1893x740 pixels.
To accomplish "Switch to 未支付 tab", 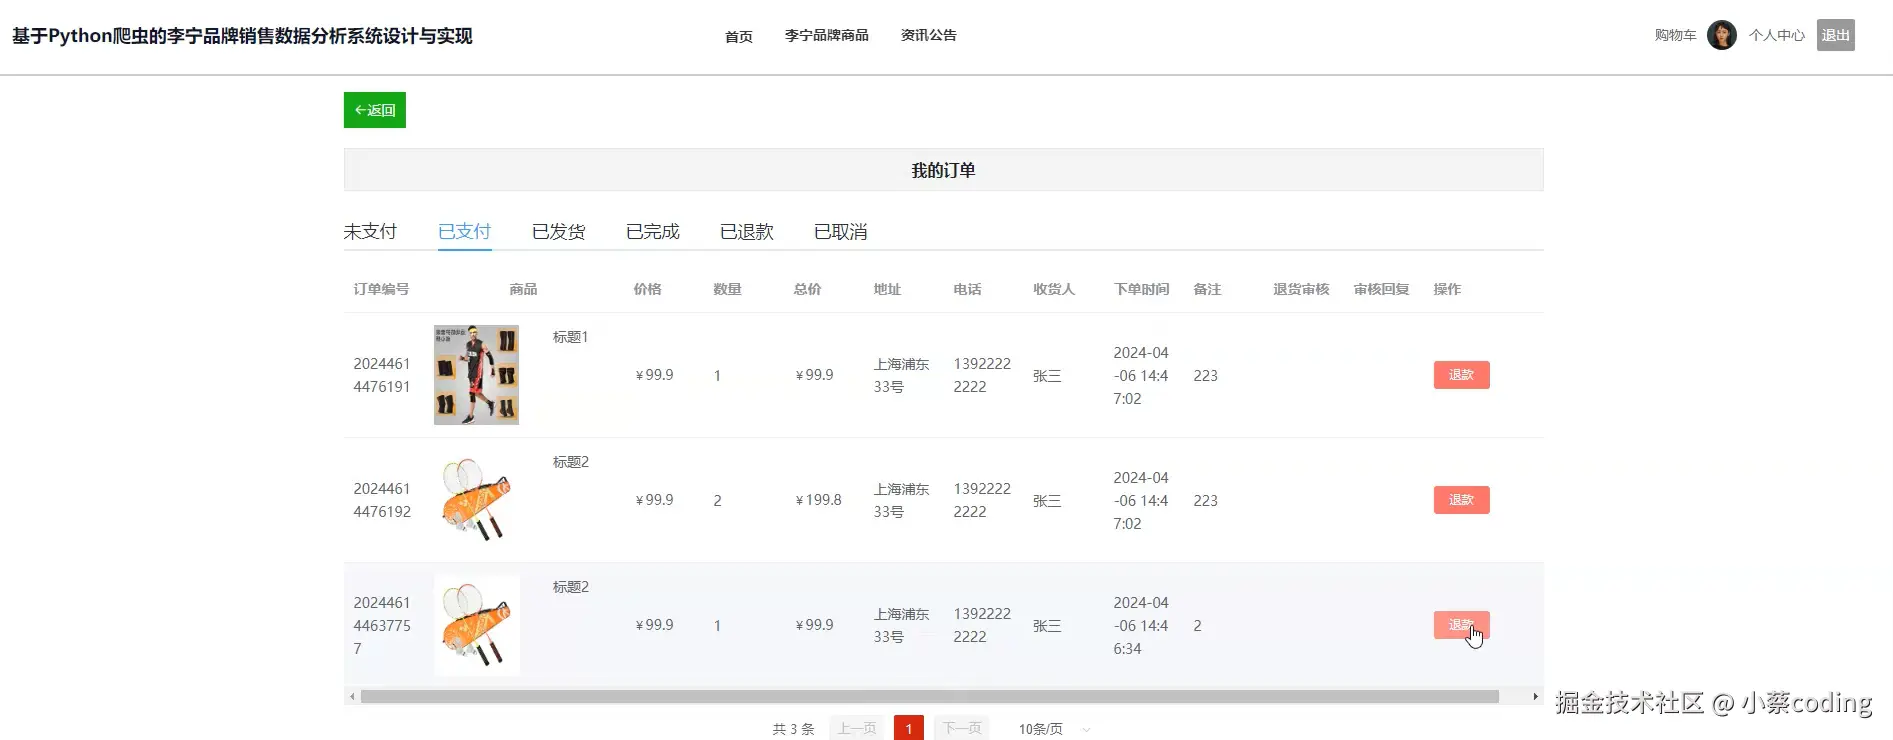I will [x=370, y=232].
